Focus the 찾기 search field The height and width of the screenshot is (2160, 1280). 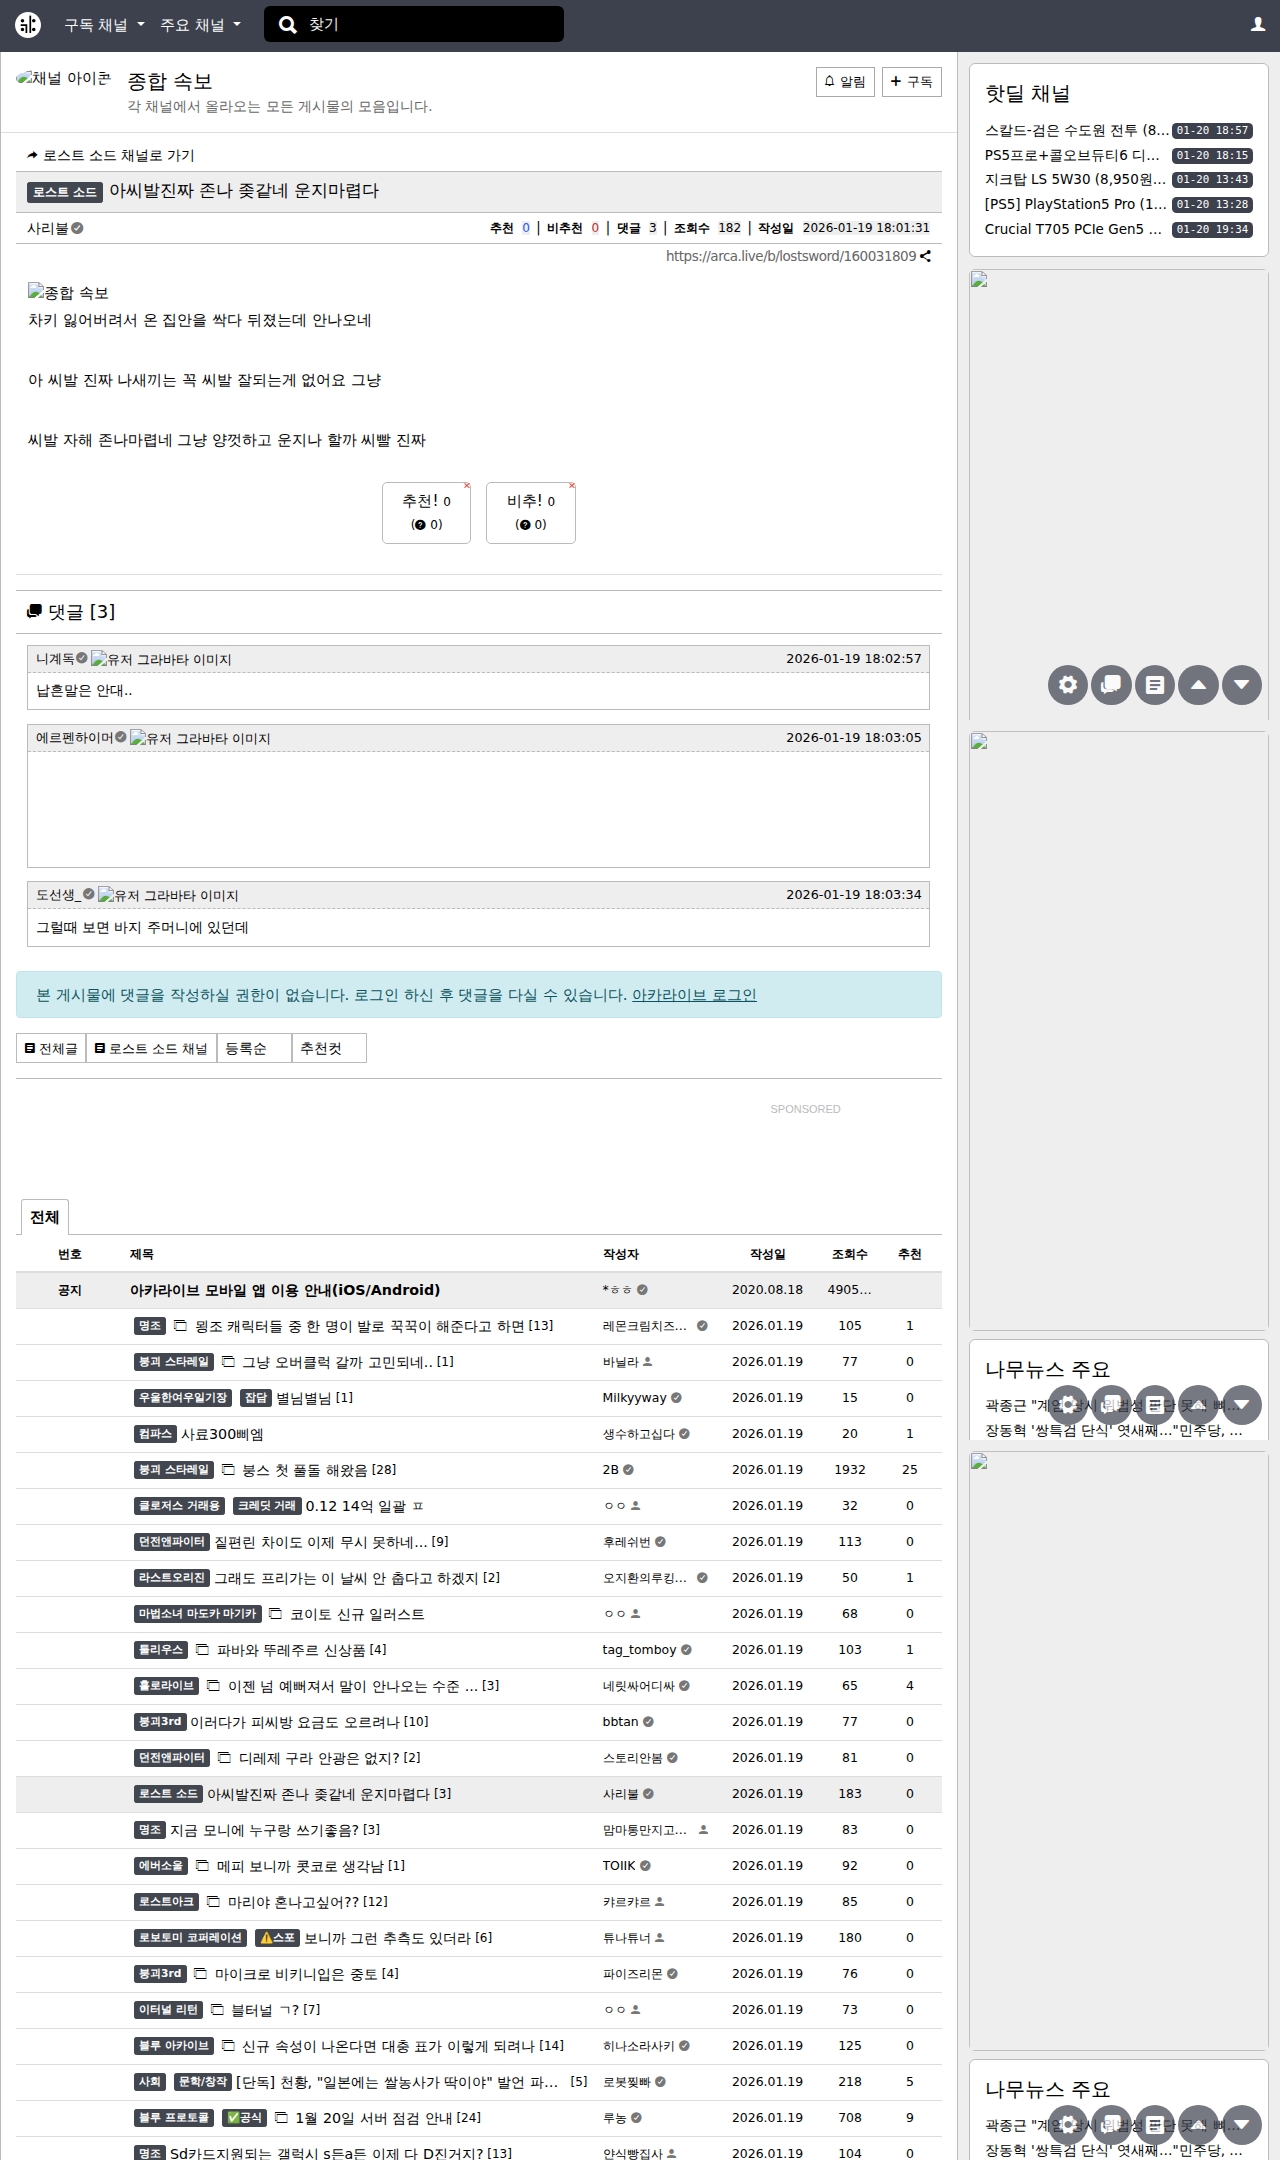pos(414,25)
